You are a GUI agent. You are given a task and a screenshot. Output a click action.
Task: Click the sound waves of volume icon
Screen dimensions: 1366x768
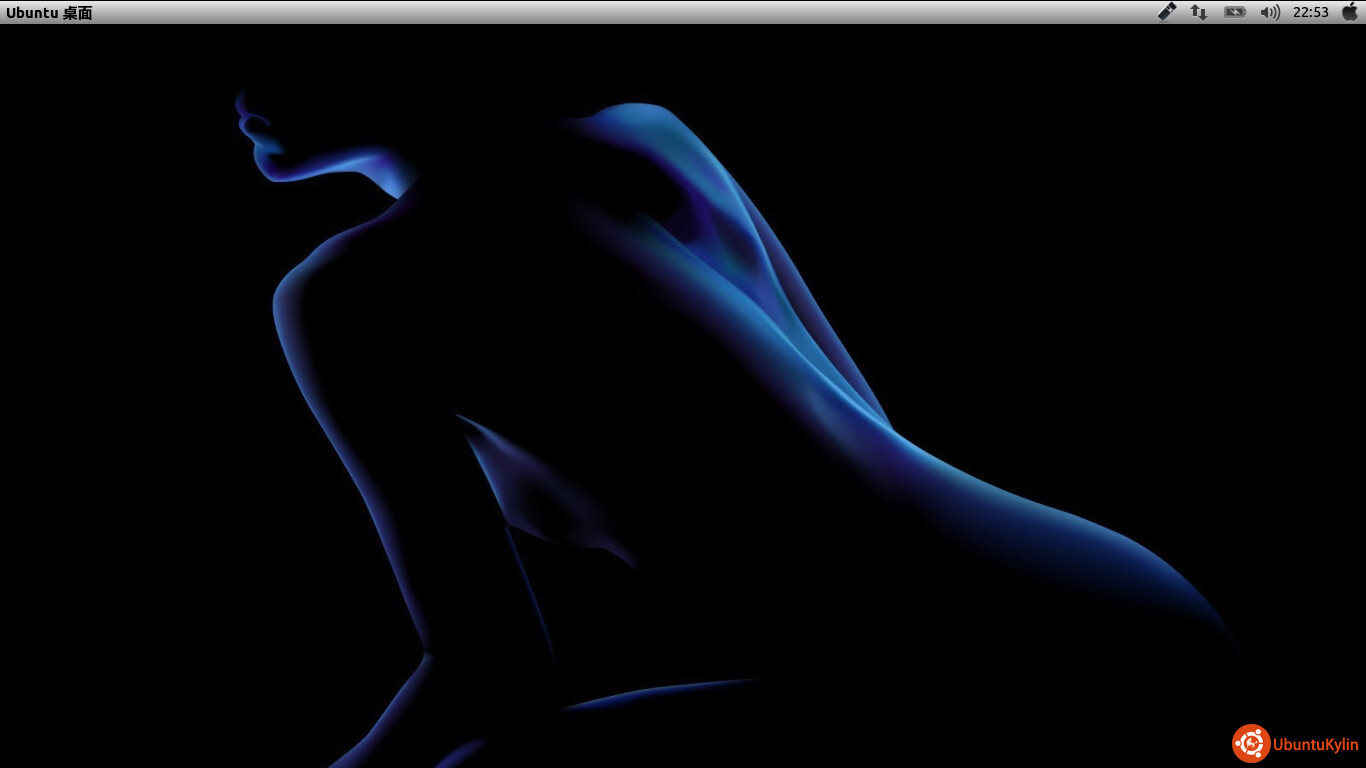(x=1275, y=12)
